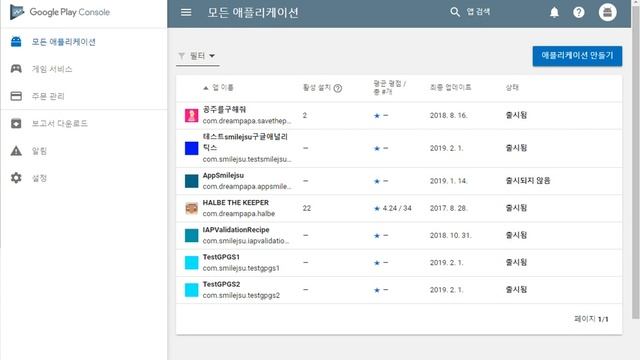Click the search magnifier icon

pos(455,12)
